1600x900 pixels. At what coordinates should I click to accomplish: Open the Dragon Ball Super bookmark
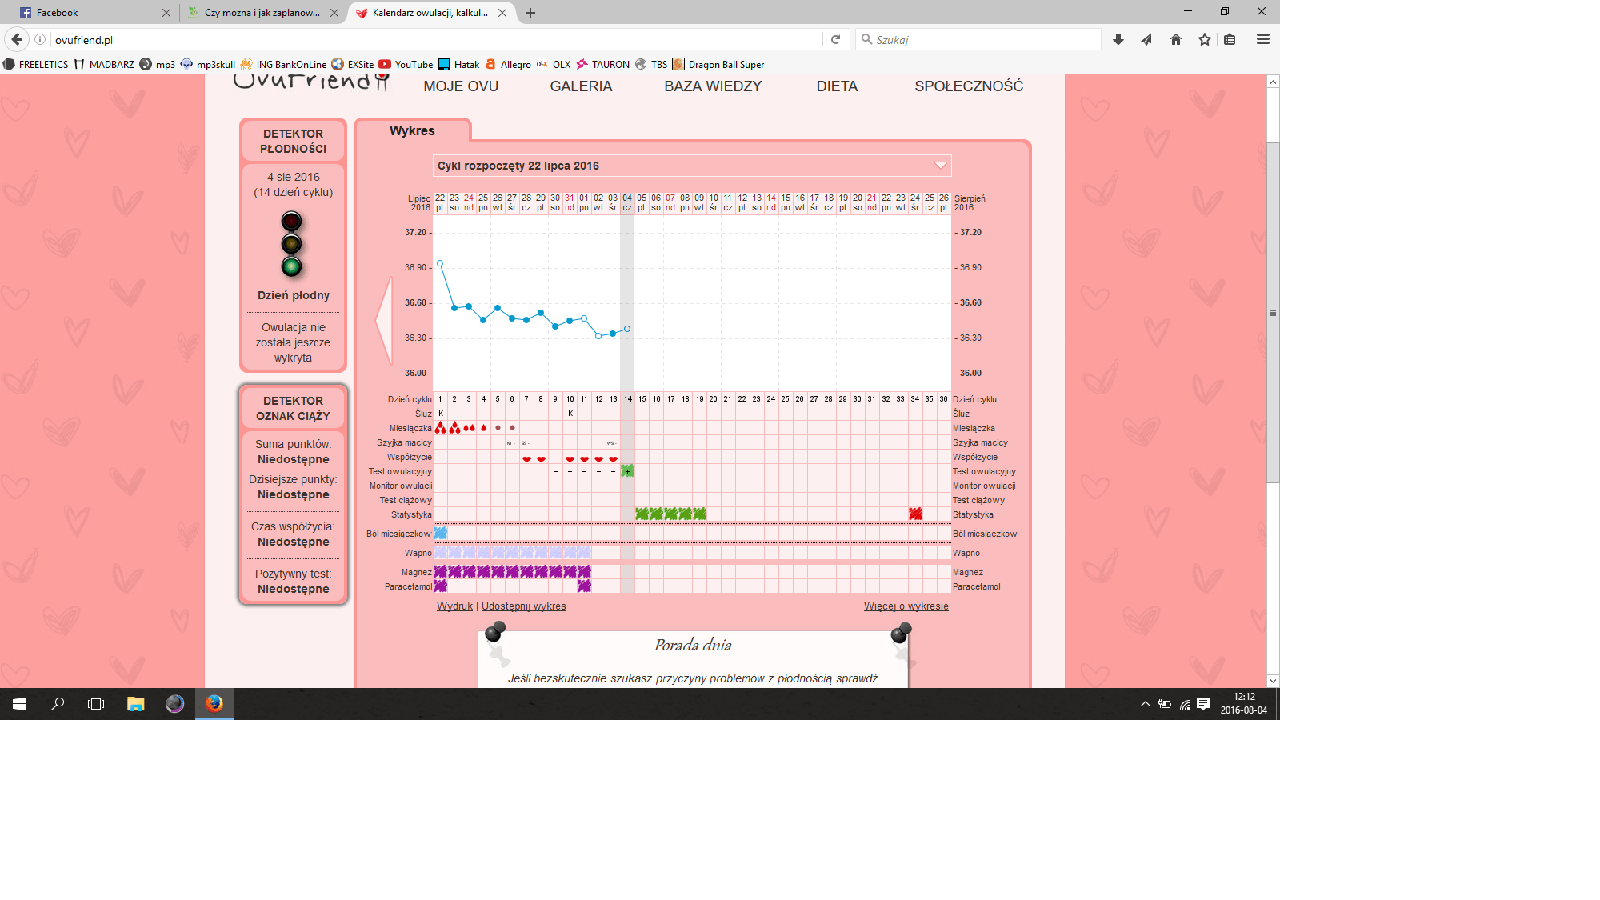click(x=719, y=64)
